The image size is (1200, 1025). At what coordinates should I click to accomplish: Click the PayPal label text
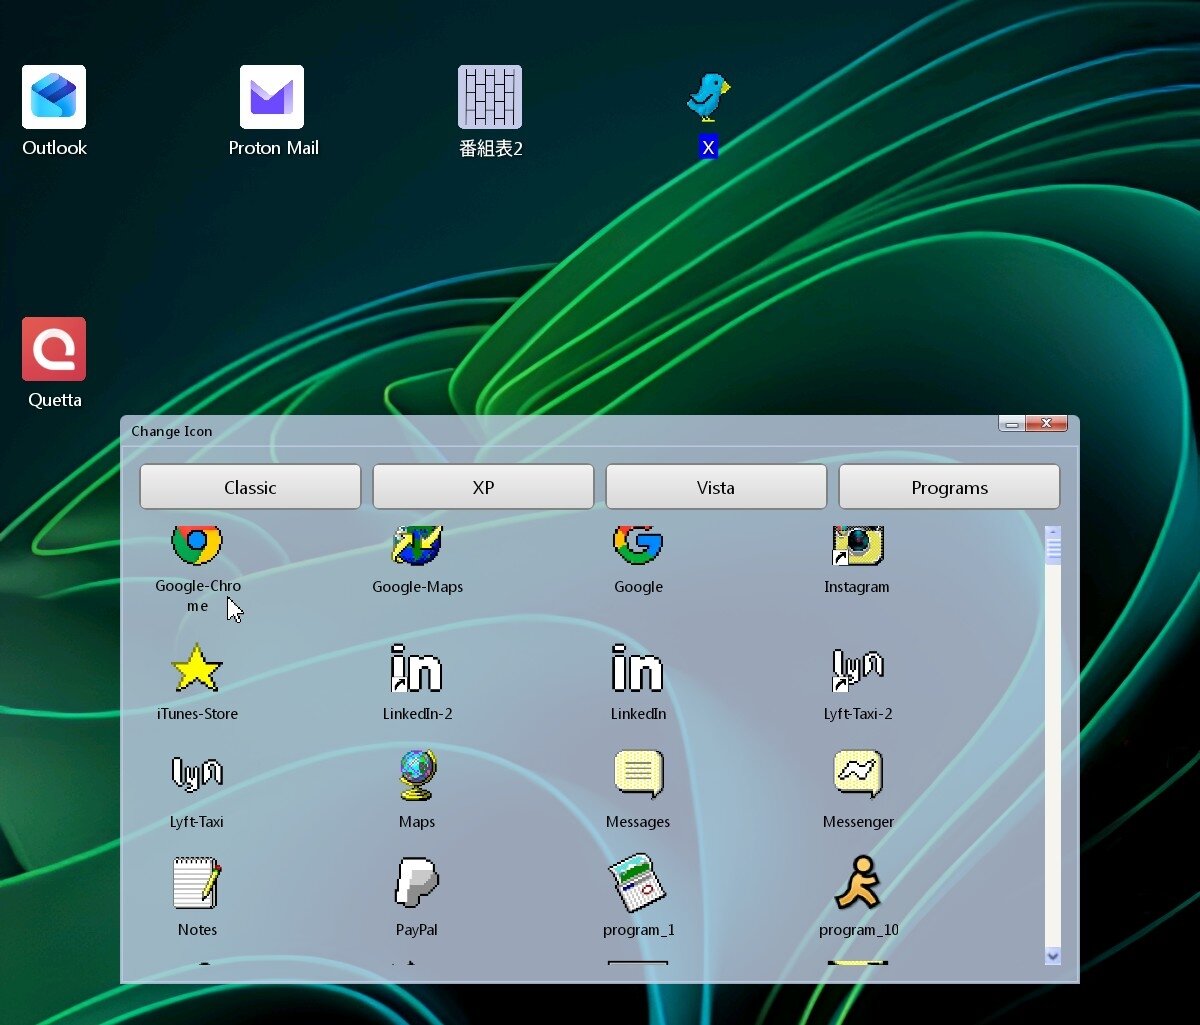(x=417, y=930)
